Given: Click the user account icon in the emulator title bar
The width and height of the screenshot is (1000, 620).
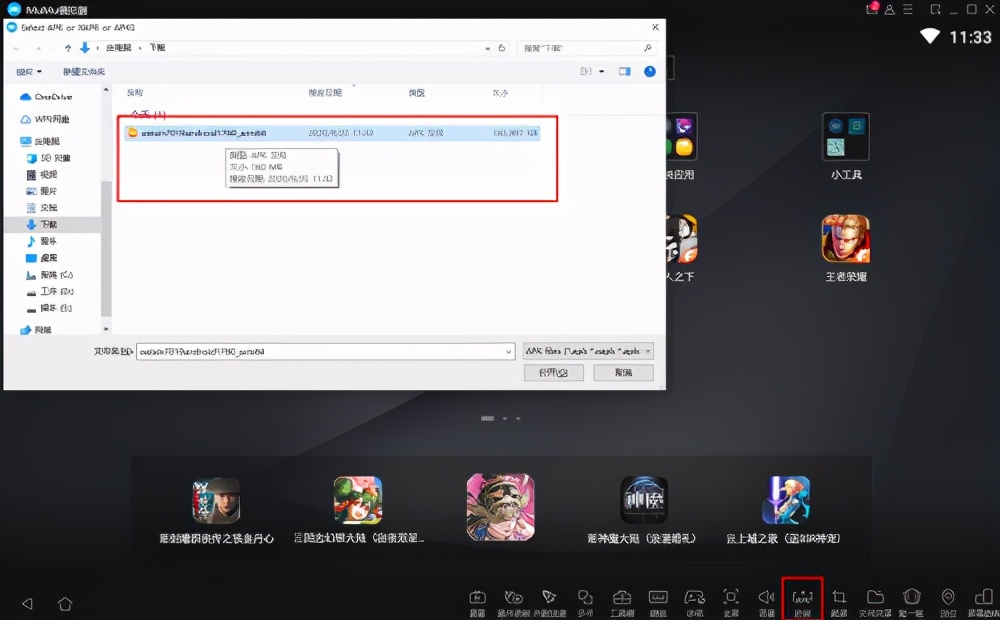Looking at the screenshot, I should [x=890, y=10].
